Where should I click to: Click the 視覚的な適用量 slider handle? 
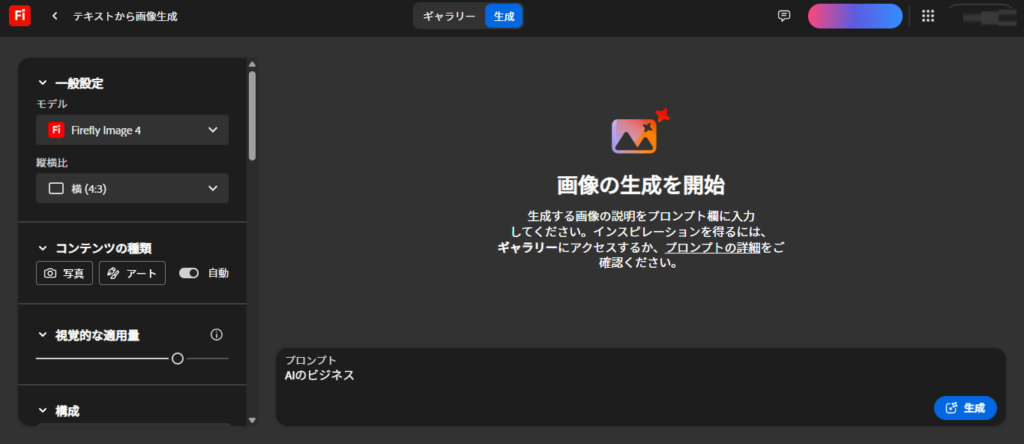point(177,358)
